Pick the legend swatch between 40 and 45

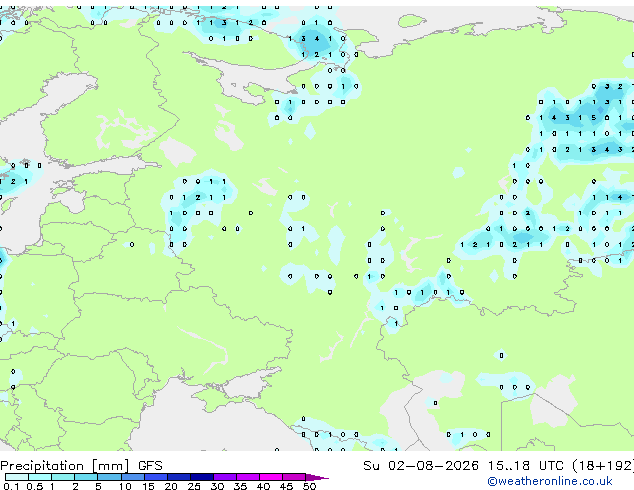pos(271,477)
